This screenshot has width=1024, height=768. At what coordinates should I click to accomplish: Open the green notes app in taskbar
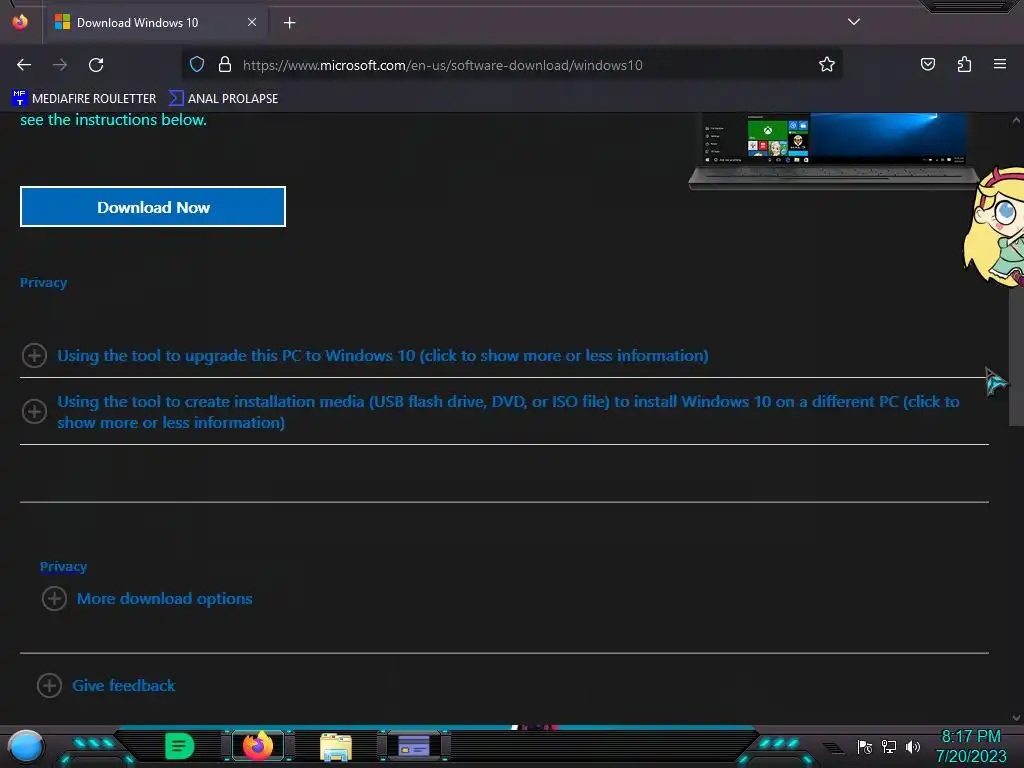(x=180, y=746)
